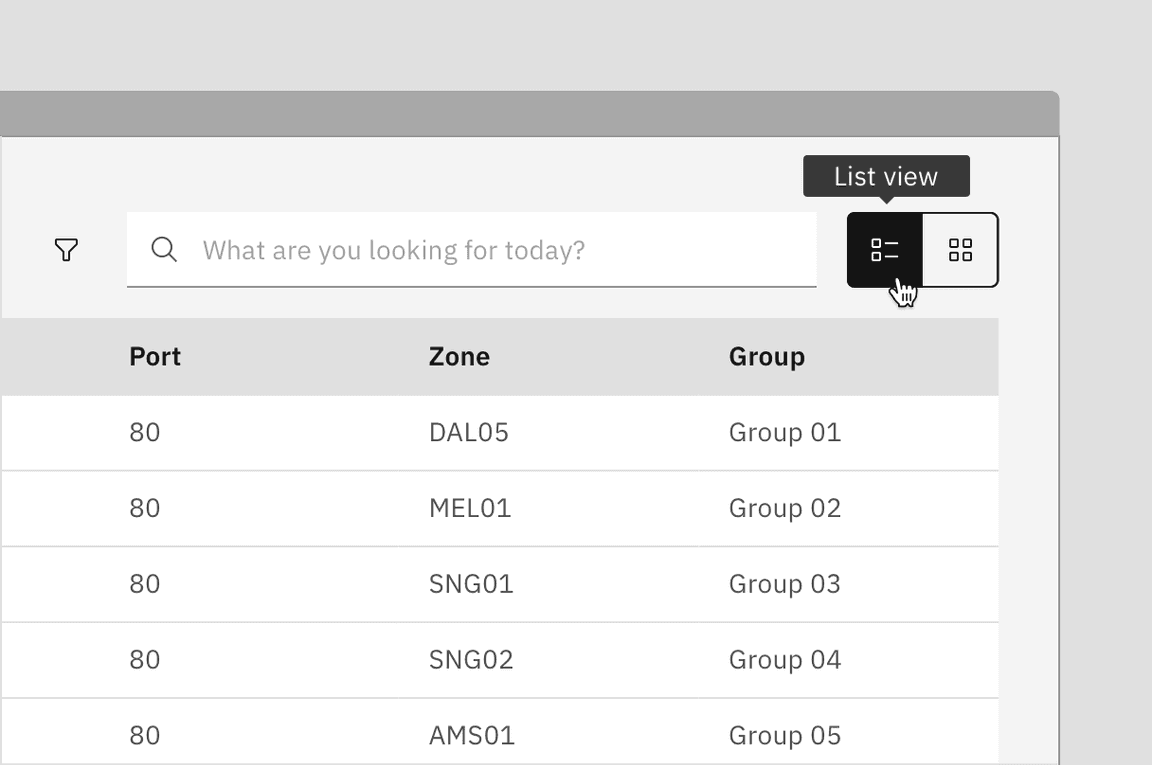The width and height of the screenshot is (1152, 765).
Task: Click the List view tooltip
Action: 886,177
